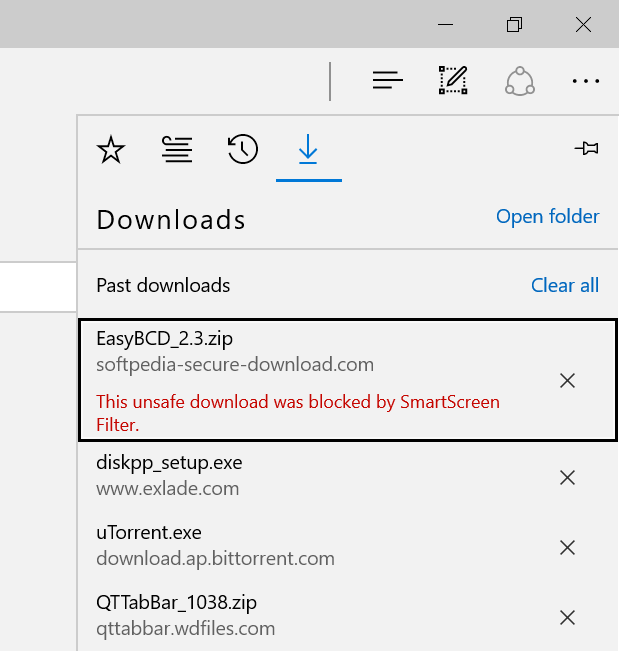
Task: Remove QTTabBar_1038.zip from the list
Action: 567,617
